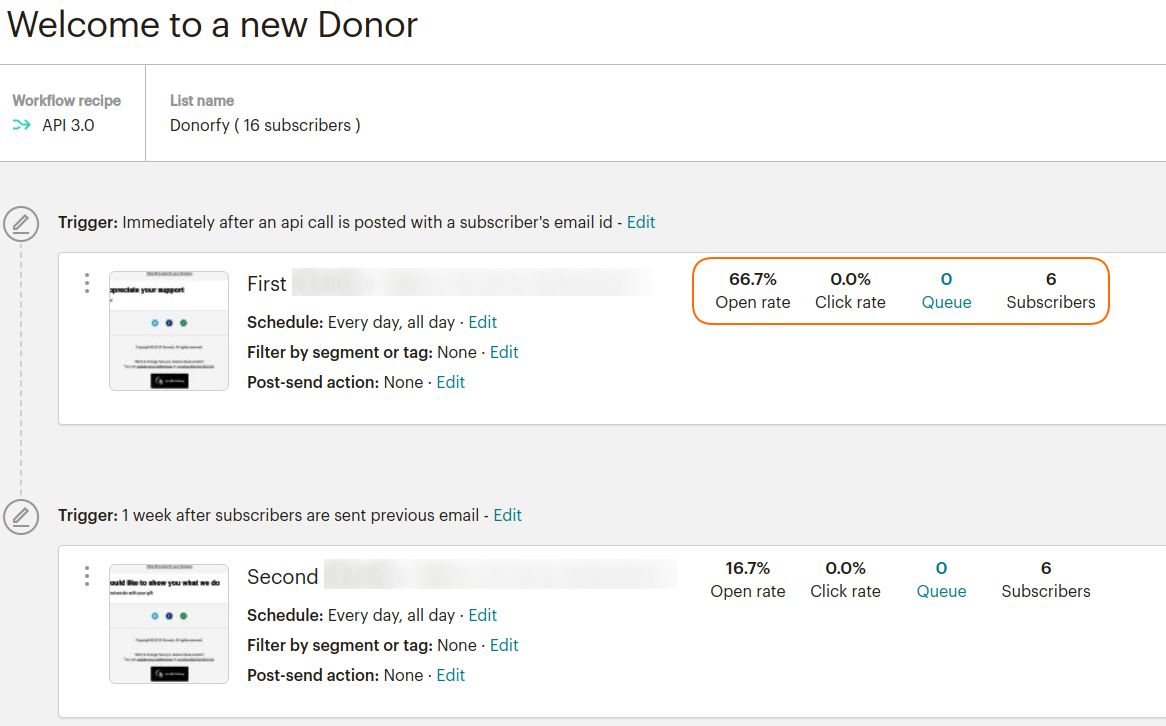Viewport: 1166px width, 726px height.
Task: Edit the segment or tag filter of the First email
Action: [503, 353]
